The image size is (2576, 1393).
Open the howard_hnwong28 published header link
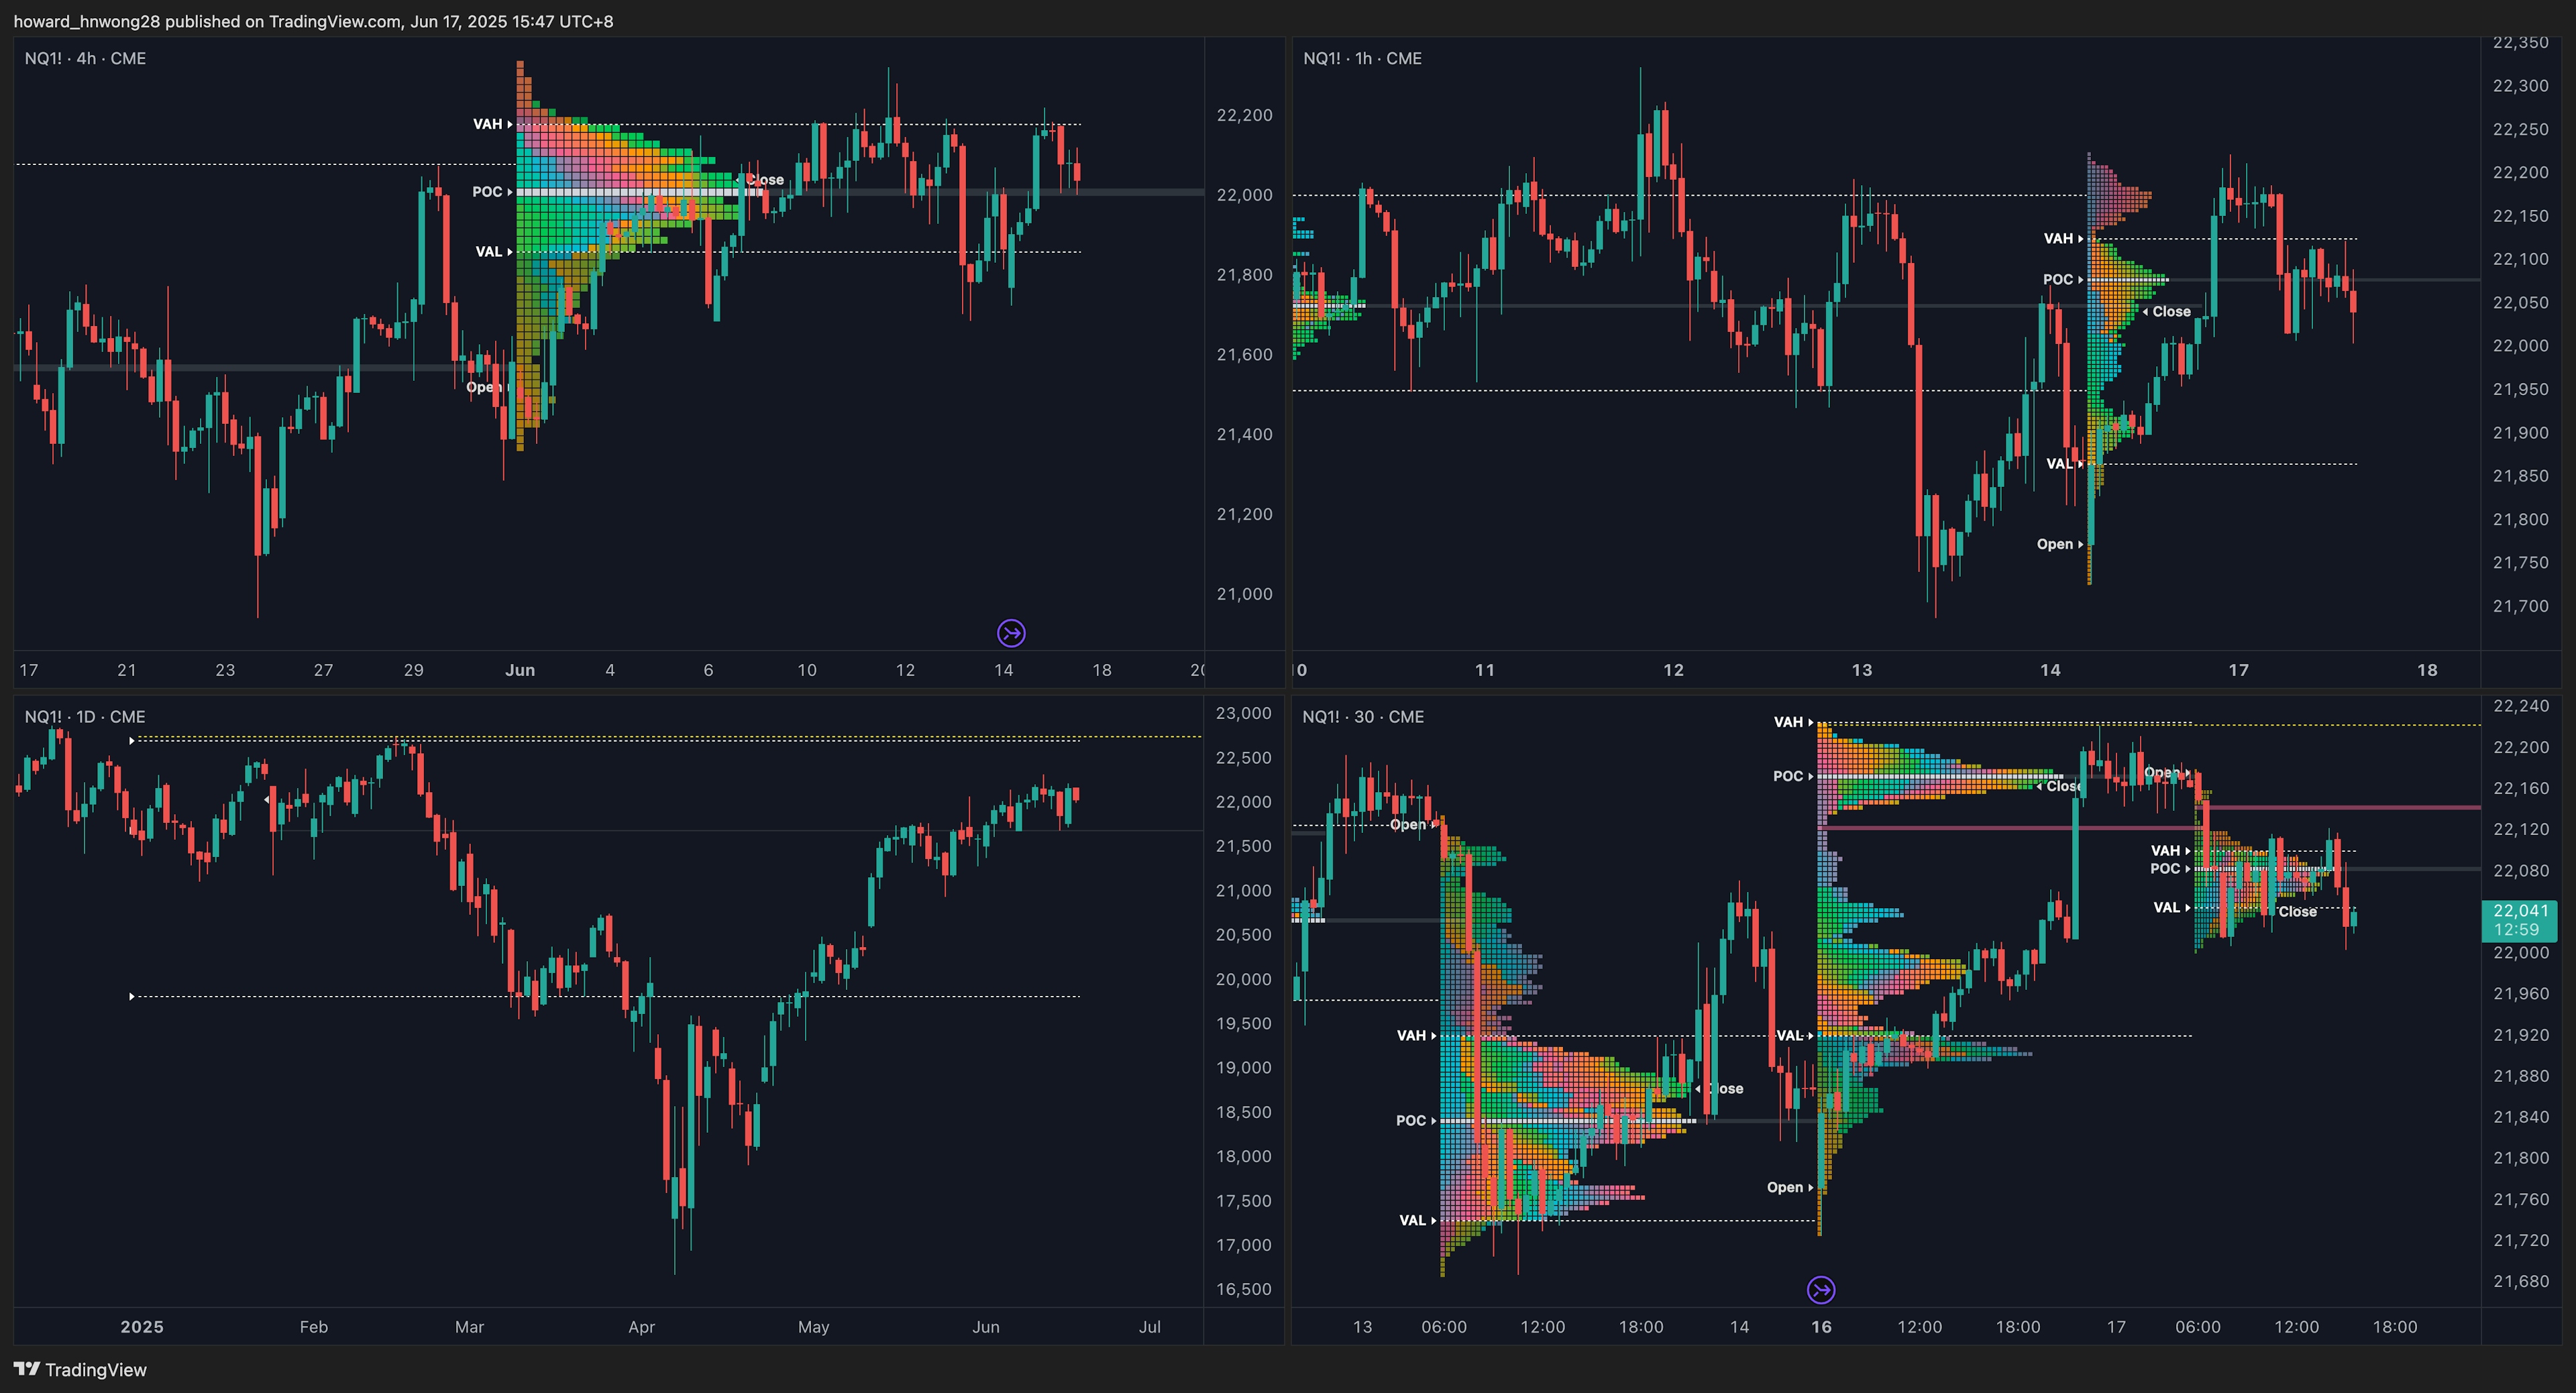[x=313, y=21]
